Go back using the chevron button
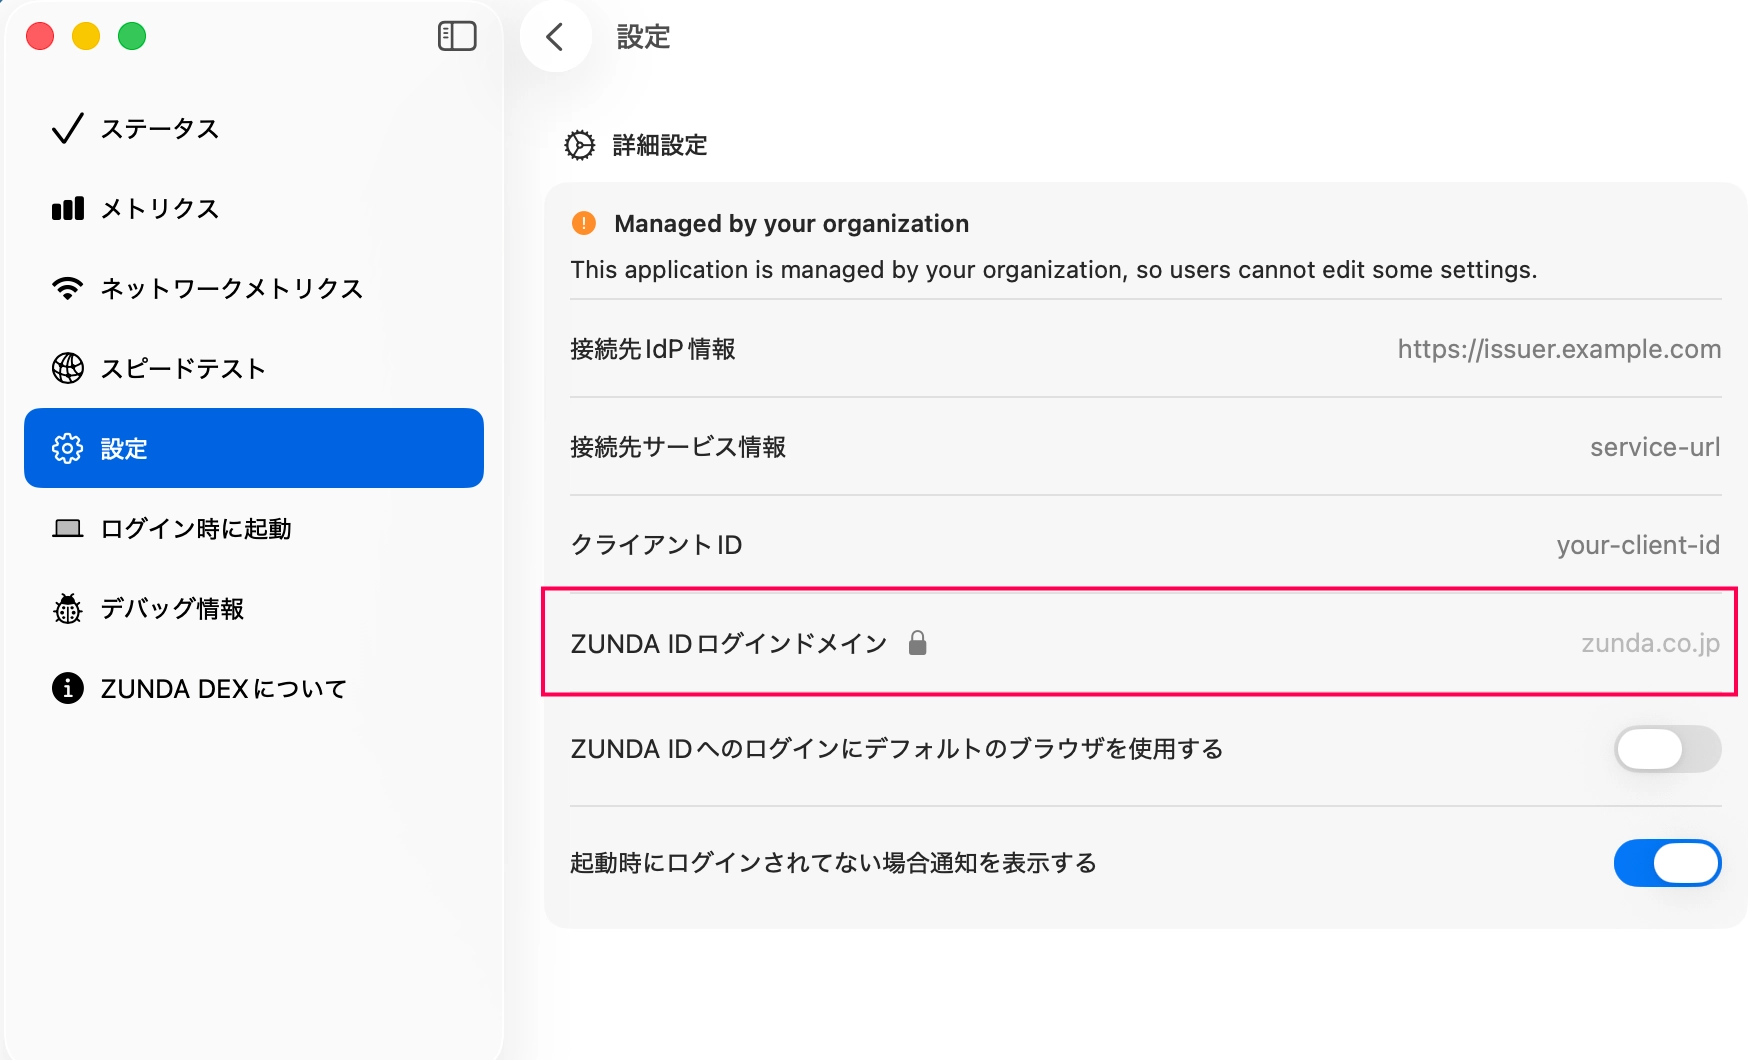 pos(555,37)
